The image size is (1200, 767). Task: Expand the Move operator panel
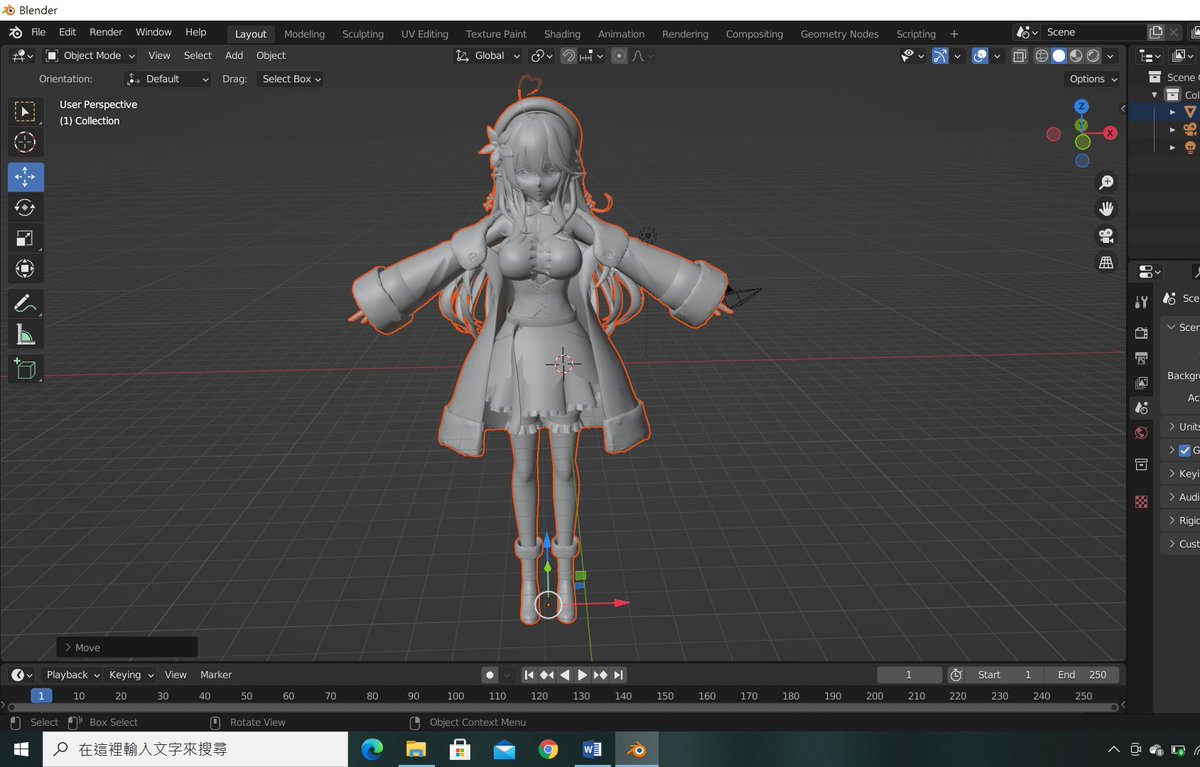[x=127, y=647]
